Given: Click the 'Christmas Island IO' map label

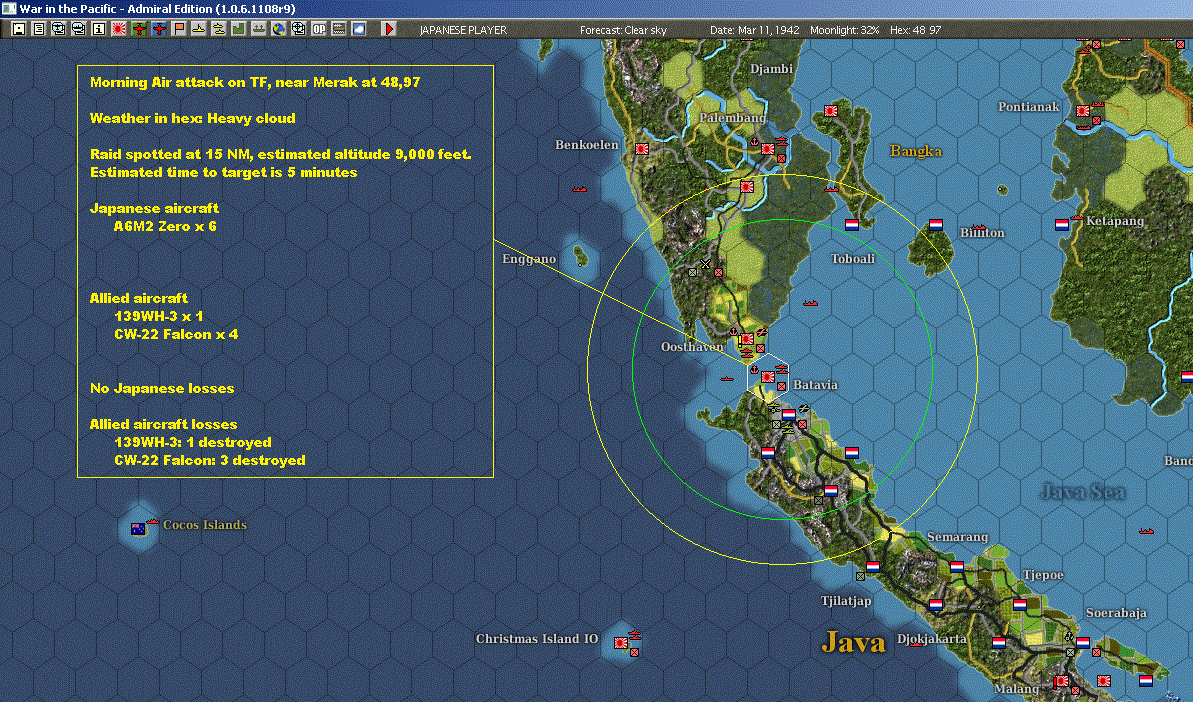Looking at the screenshot, I should [536, 639].
